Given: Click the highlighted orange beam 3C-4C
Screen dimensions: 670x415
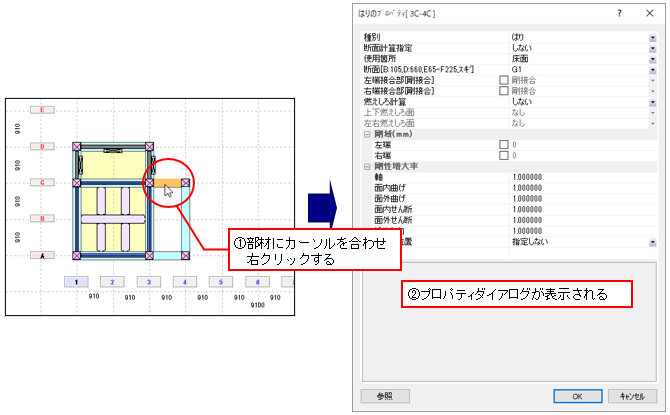Looking at the screenshot, I should (x=168, y=183).
